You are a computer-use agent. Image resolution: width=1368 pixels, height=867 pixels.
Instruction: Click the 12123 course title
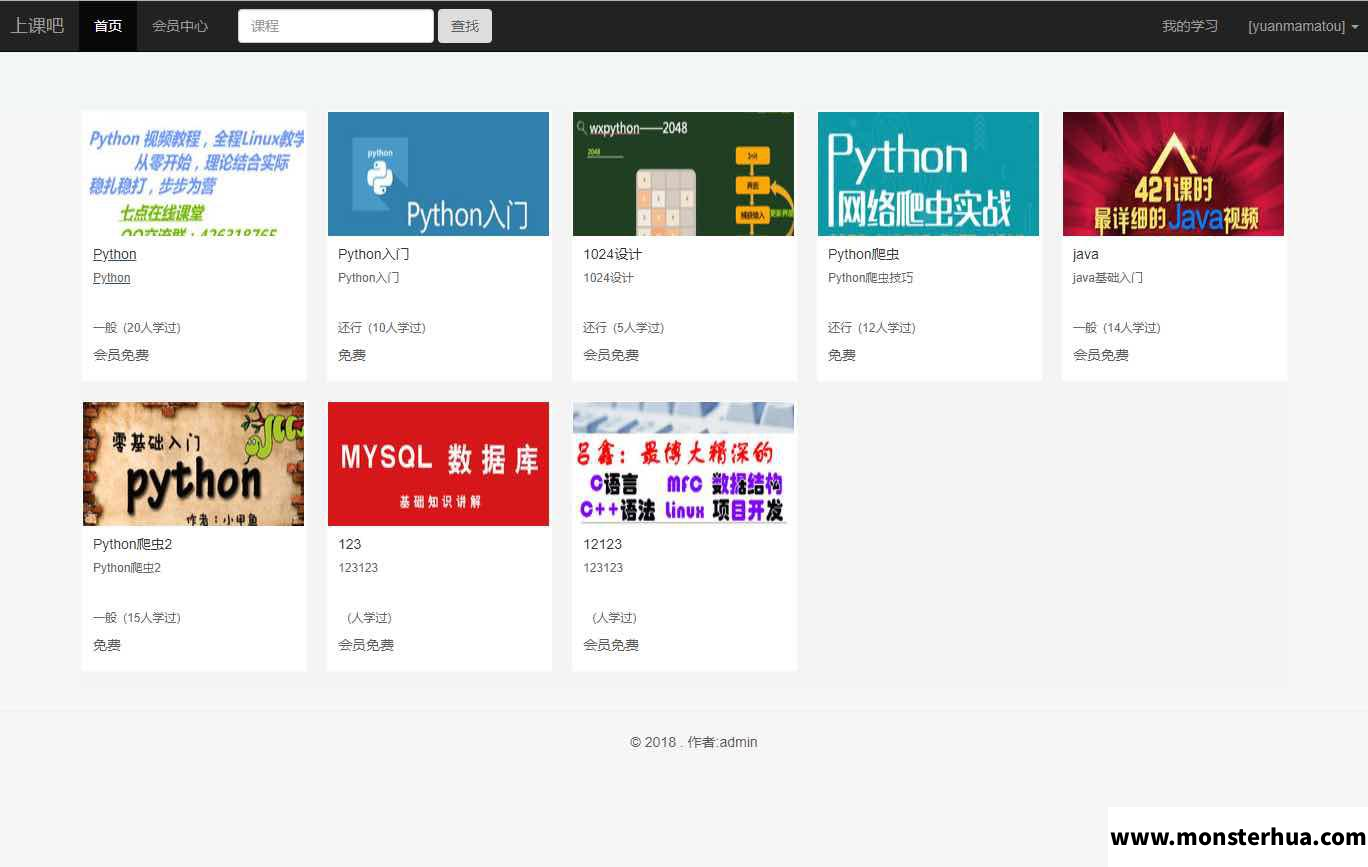click(x=603, y=544)
